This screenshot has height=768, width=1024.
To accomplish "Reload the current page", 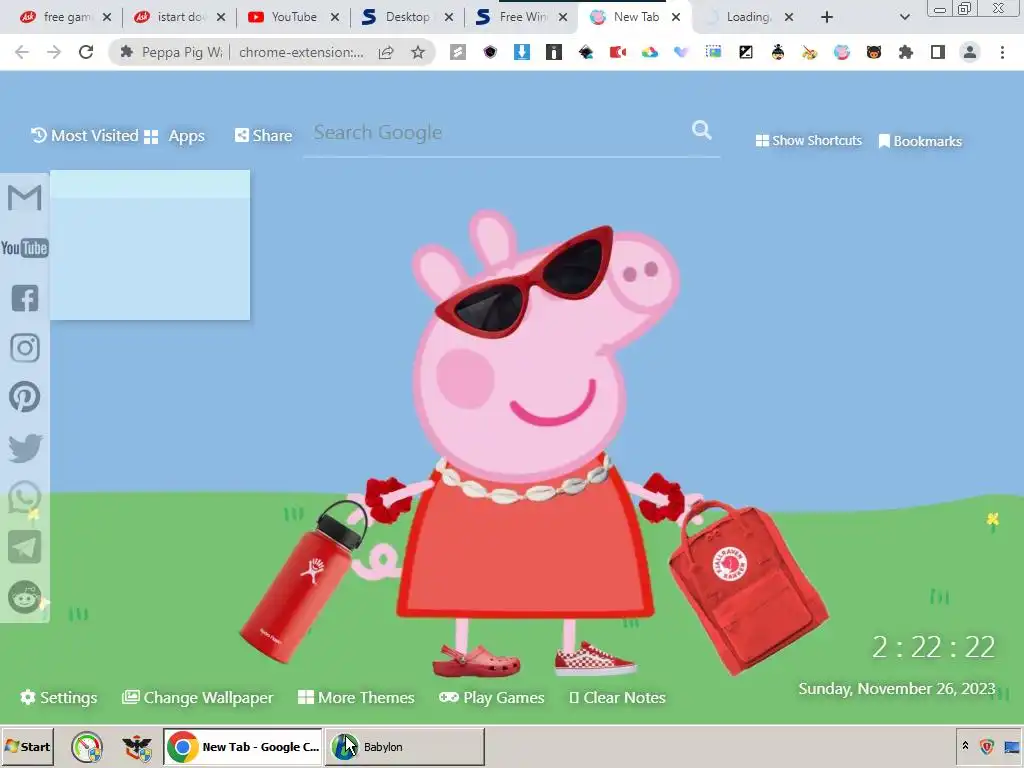I will point(86,52).
